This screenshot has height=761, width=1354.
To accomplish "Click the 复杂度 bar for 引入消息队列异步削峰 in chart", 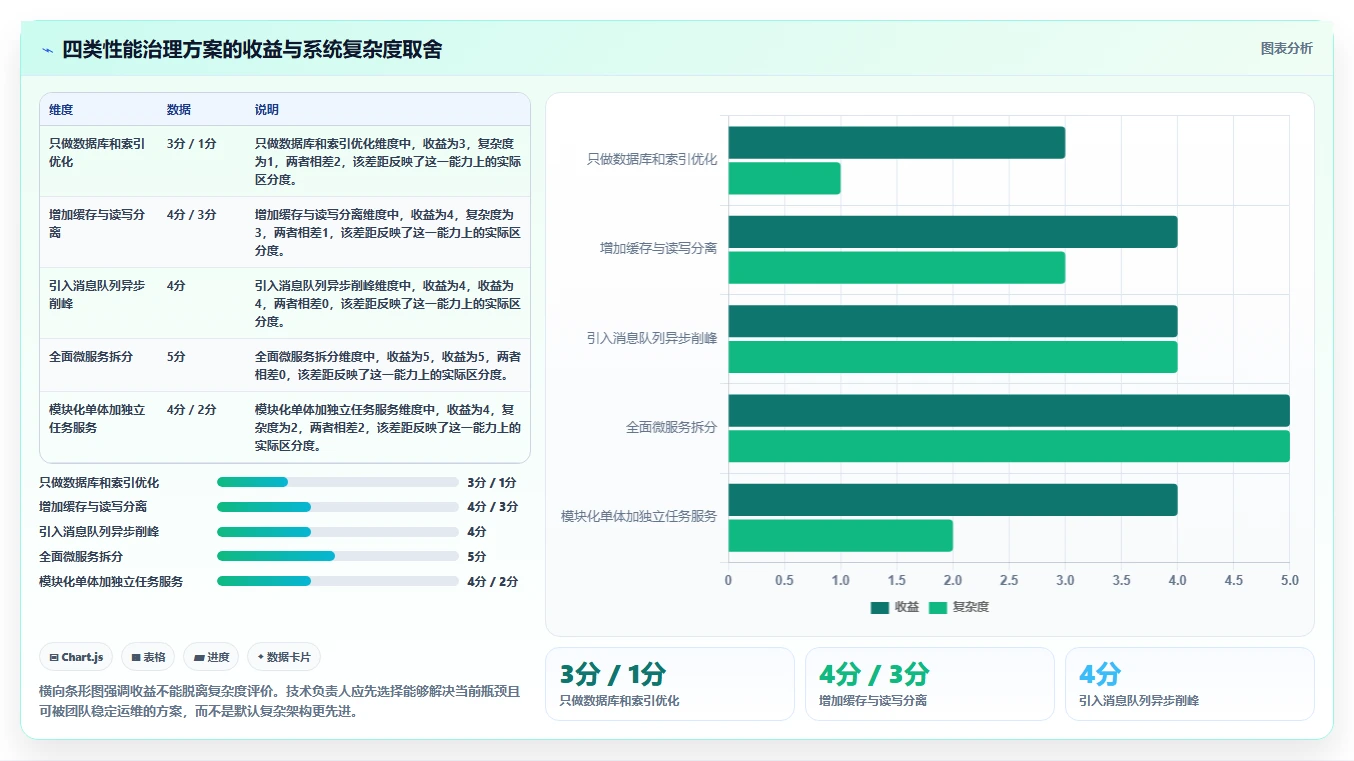I will 952,357.
